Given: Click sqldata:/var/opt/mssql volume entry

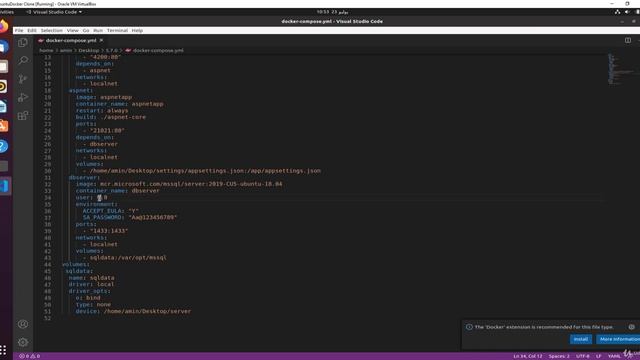Looking at the screenshot, I should point(128,258).
